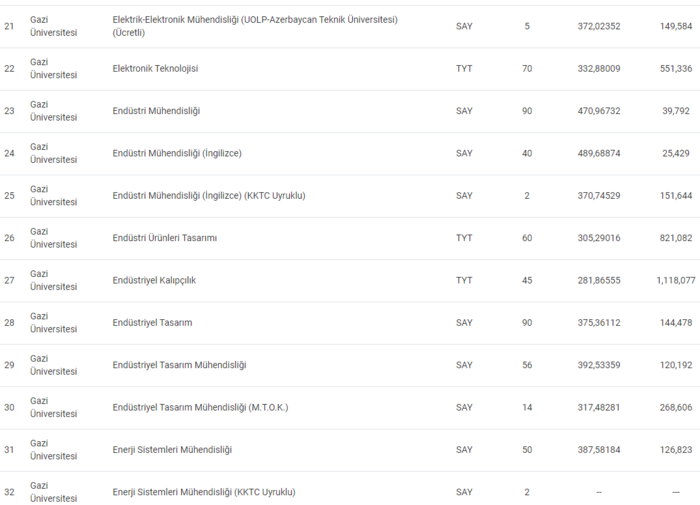Click the score 470,96732
The width and height of the screenshot is (700, 505).
[x=599, y=111]
